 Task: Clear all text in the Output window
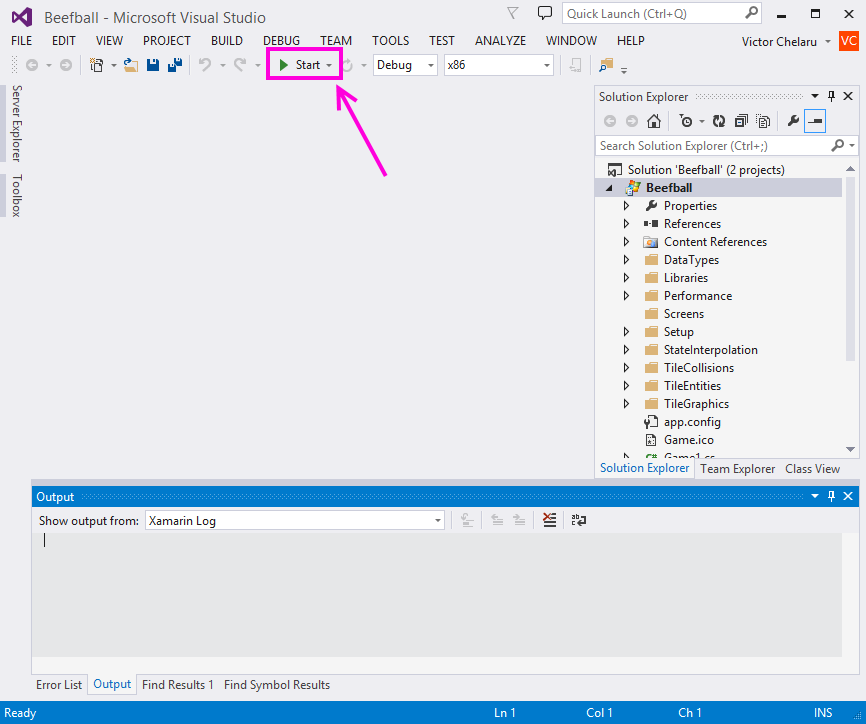(549, 520)
